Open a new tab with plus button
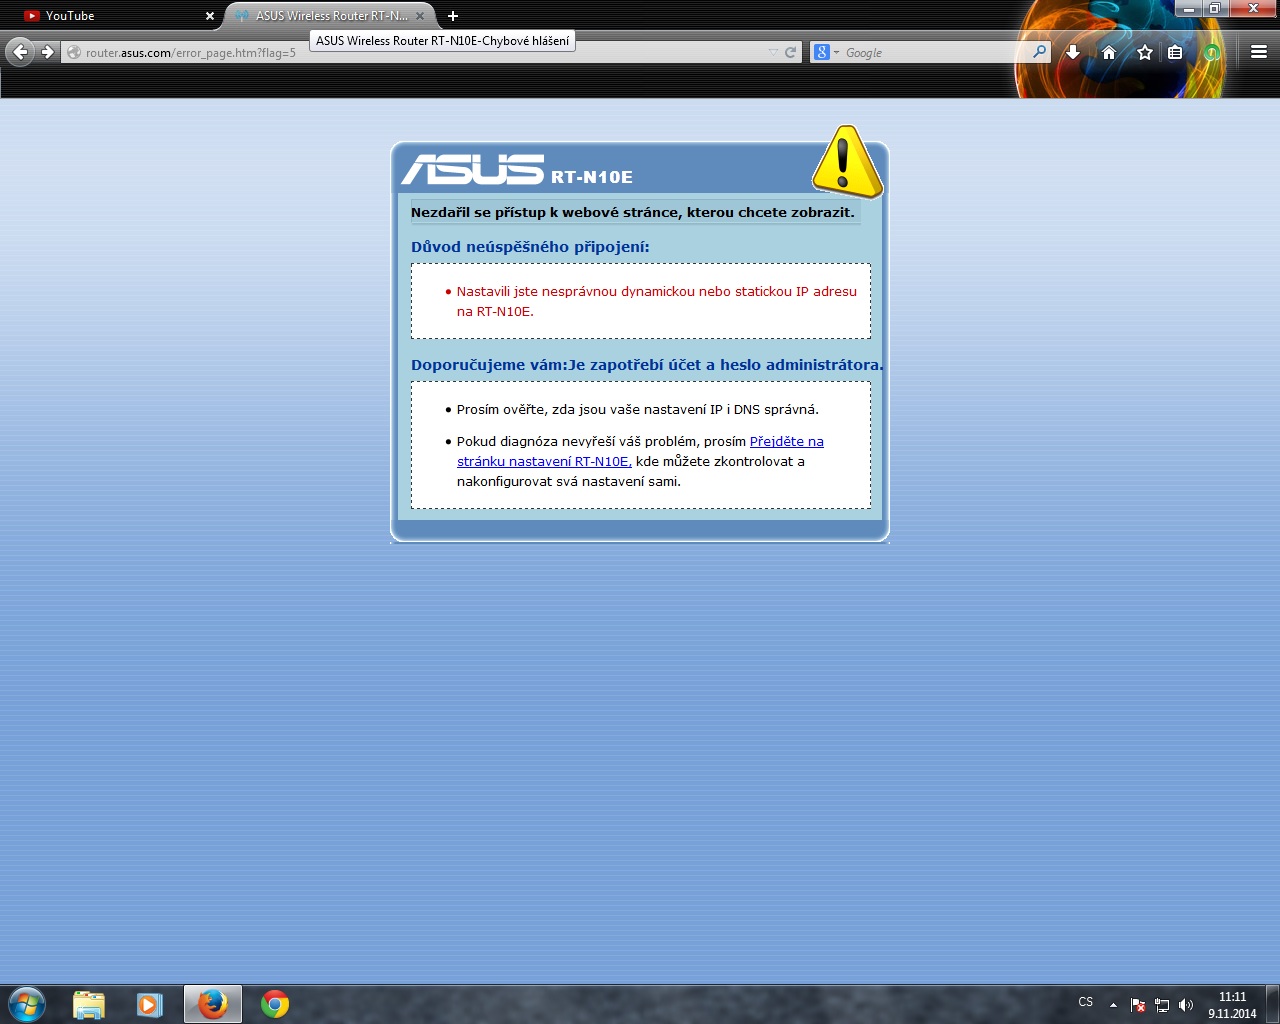 point(453,16)
